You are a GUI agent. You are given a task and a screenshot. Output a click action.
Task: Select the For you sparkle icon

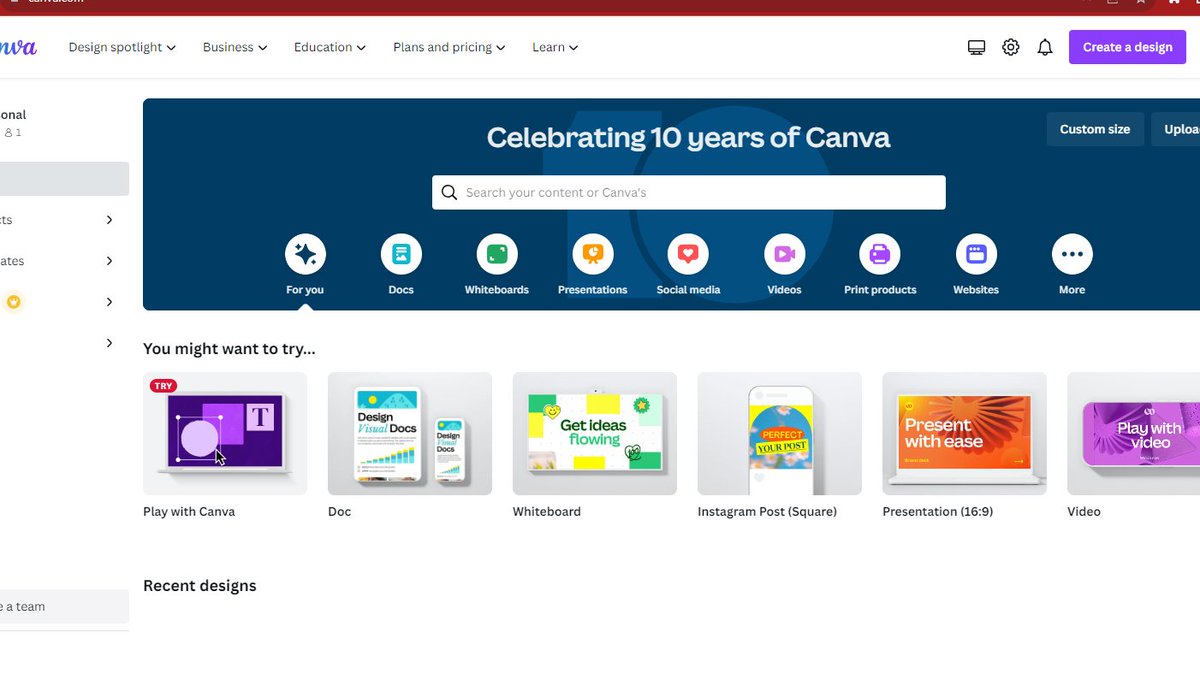click(x=305, y=254)
